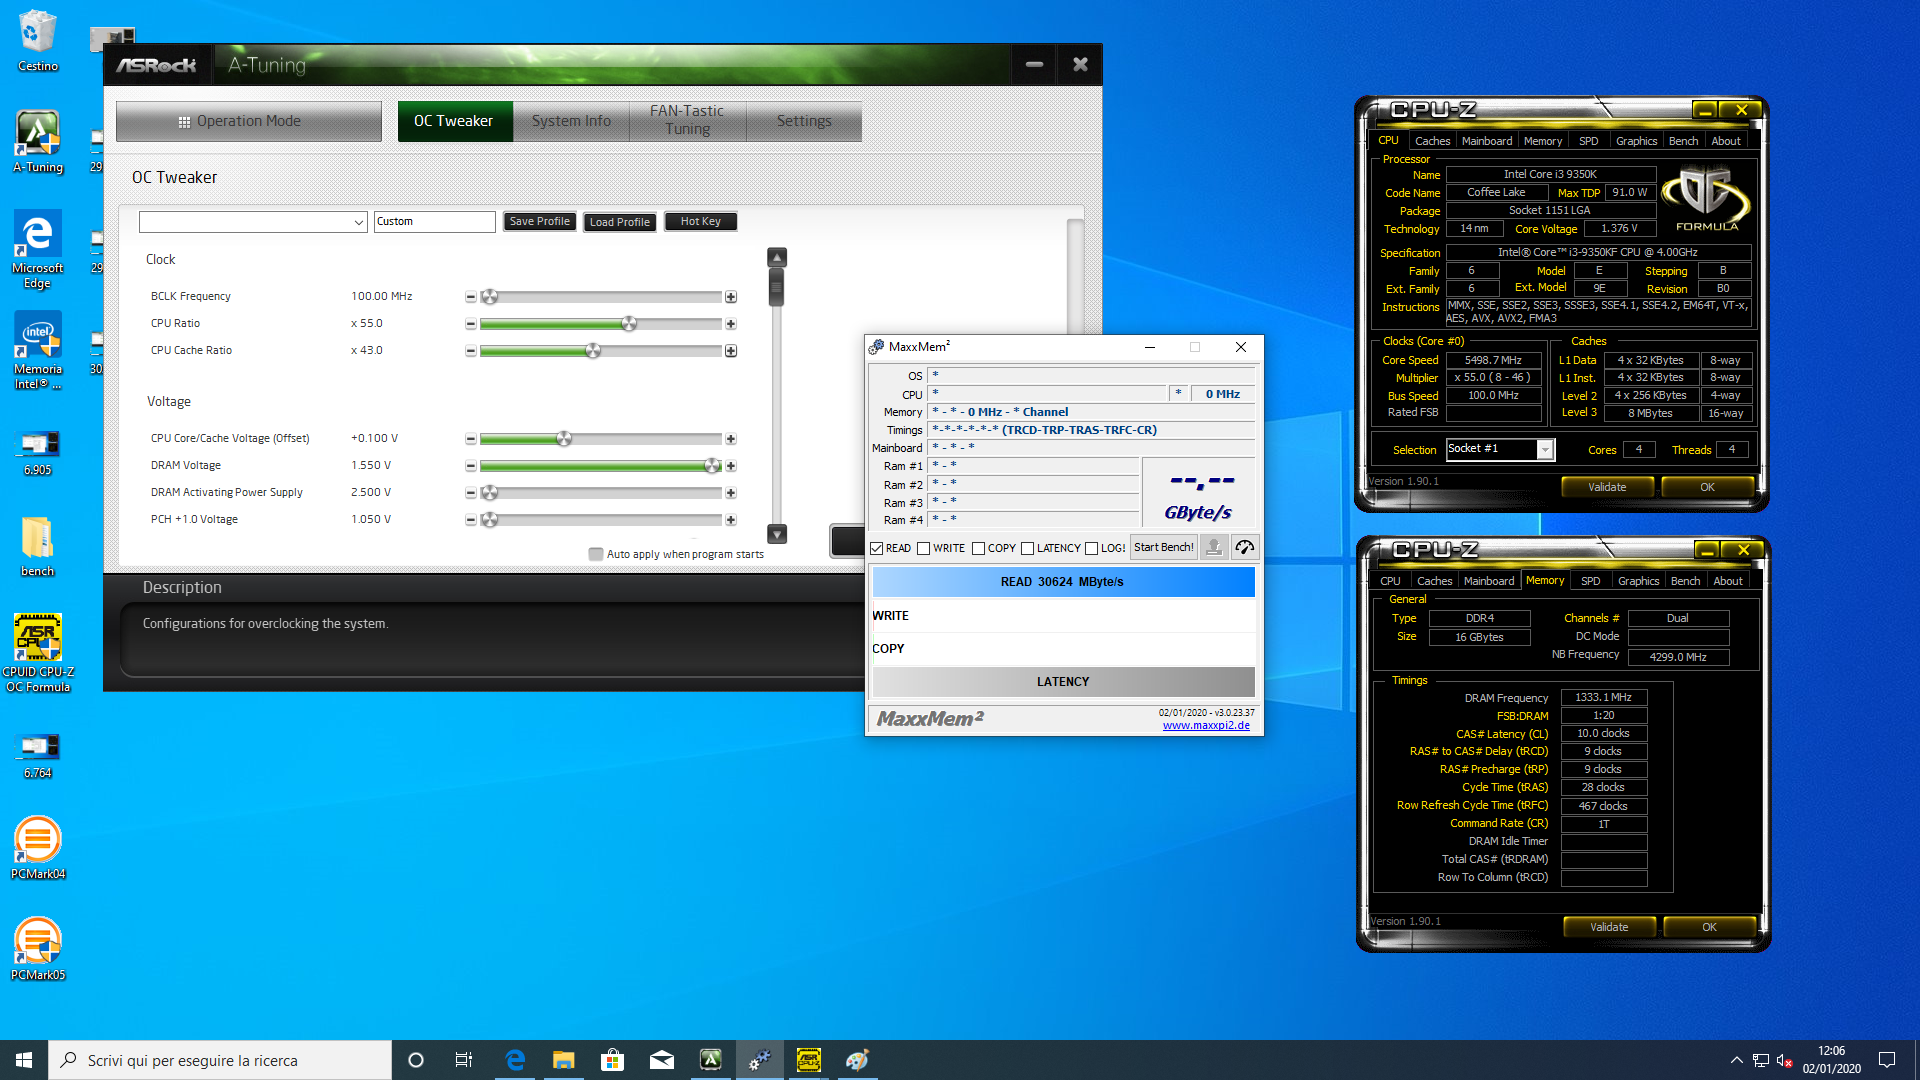The height and width of the screenshot is (1080, 1920).
Task: Open the notification center icon
Action: (1887, 1060)
